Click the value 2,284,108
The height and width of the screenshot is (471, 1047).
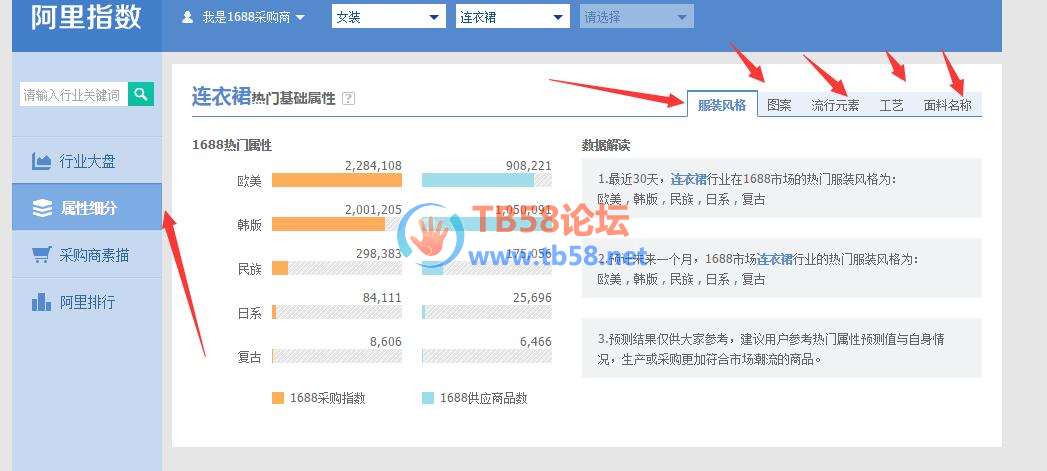[373, 166]
